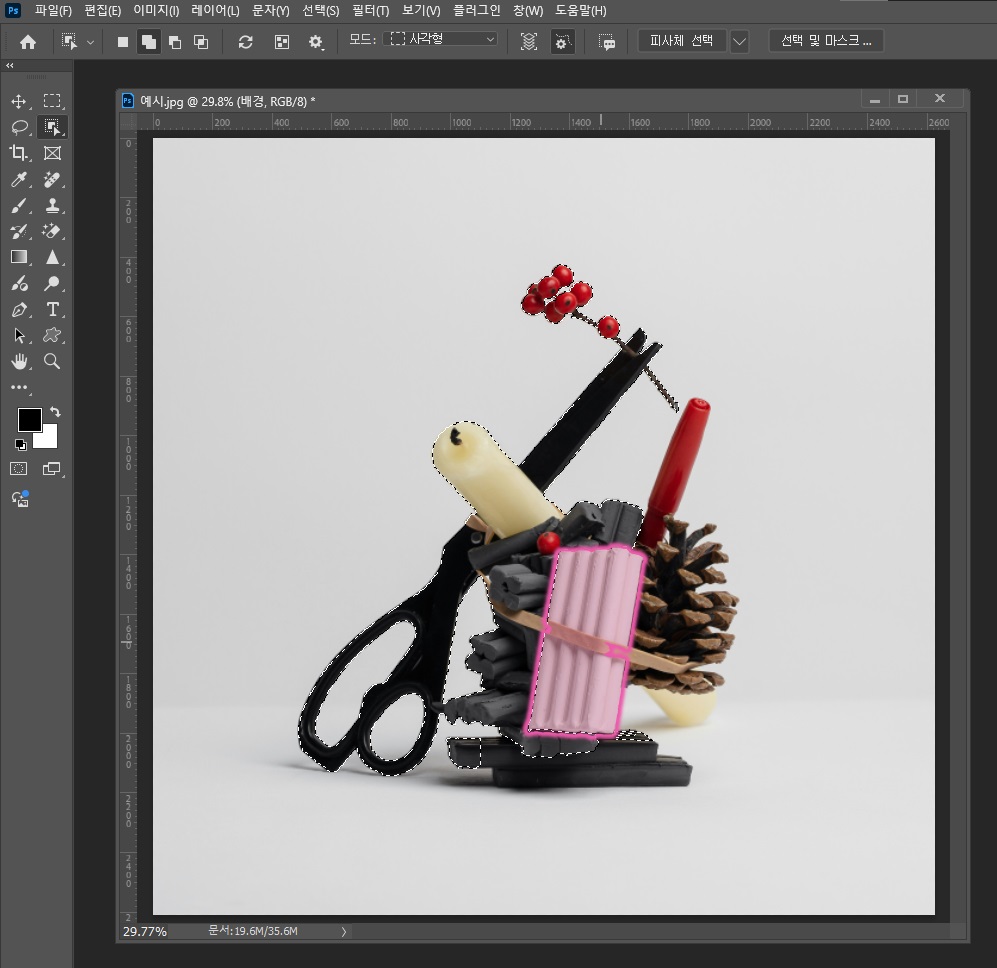Image resolution: width=997 pixels, height=968 pixels.
Task: Toggle Sample All Layers icon
Action: 528,42
